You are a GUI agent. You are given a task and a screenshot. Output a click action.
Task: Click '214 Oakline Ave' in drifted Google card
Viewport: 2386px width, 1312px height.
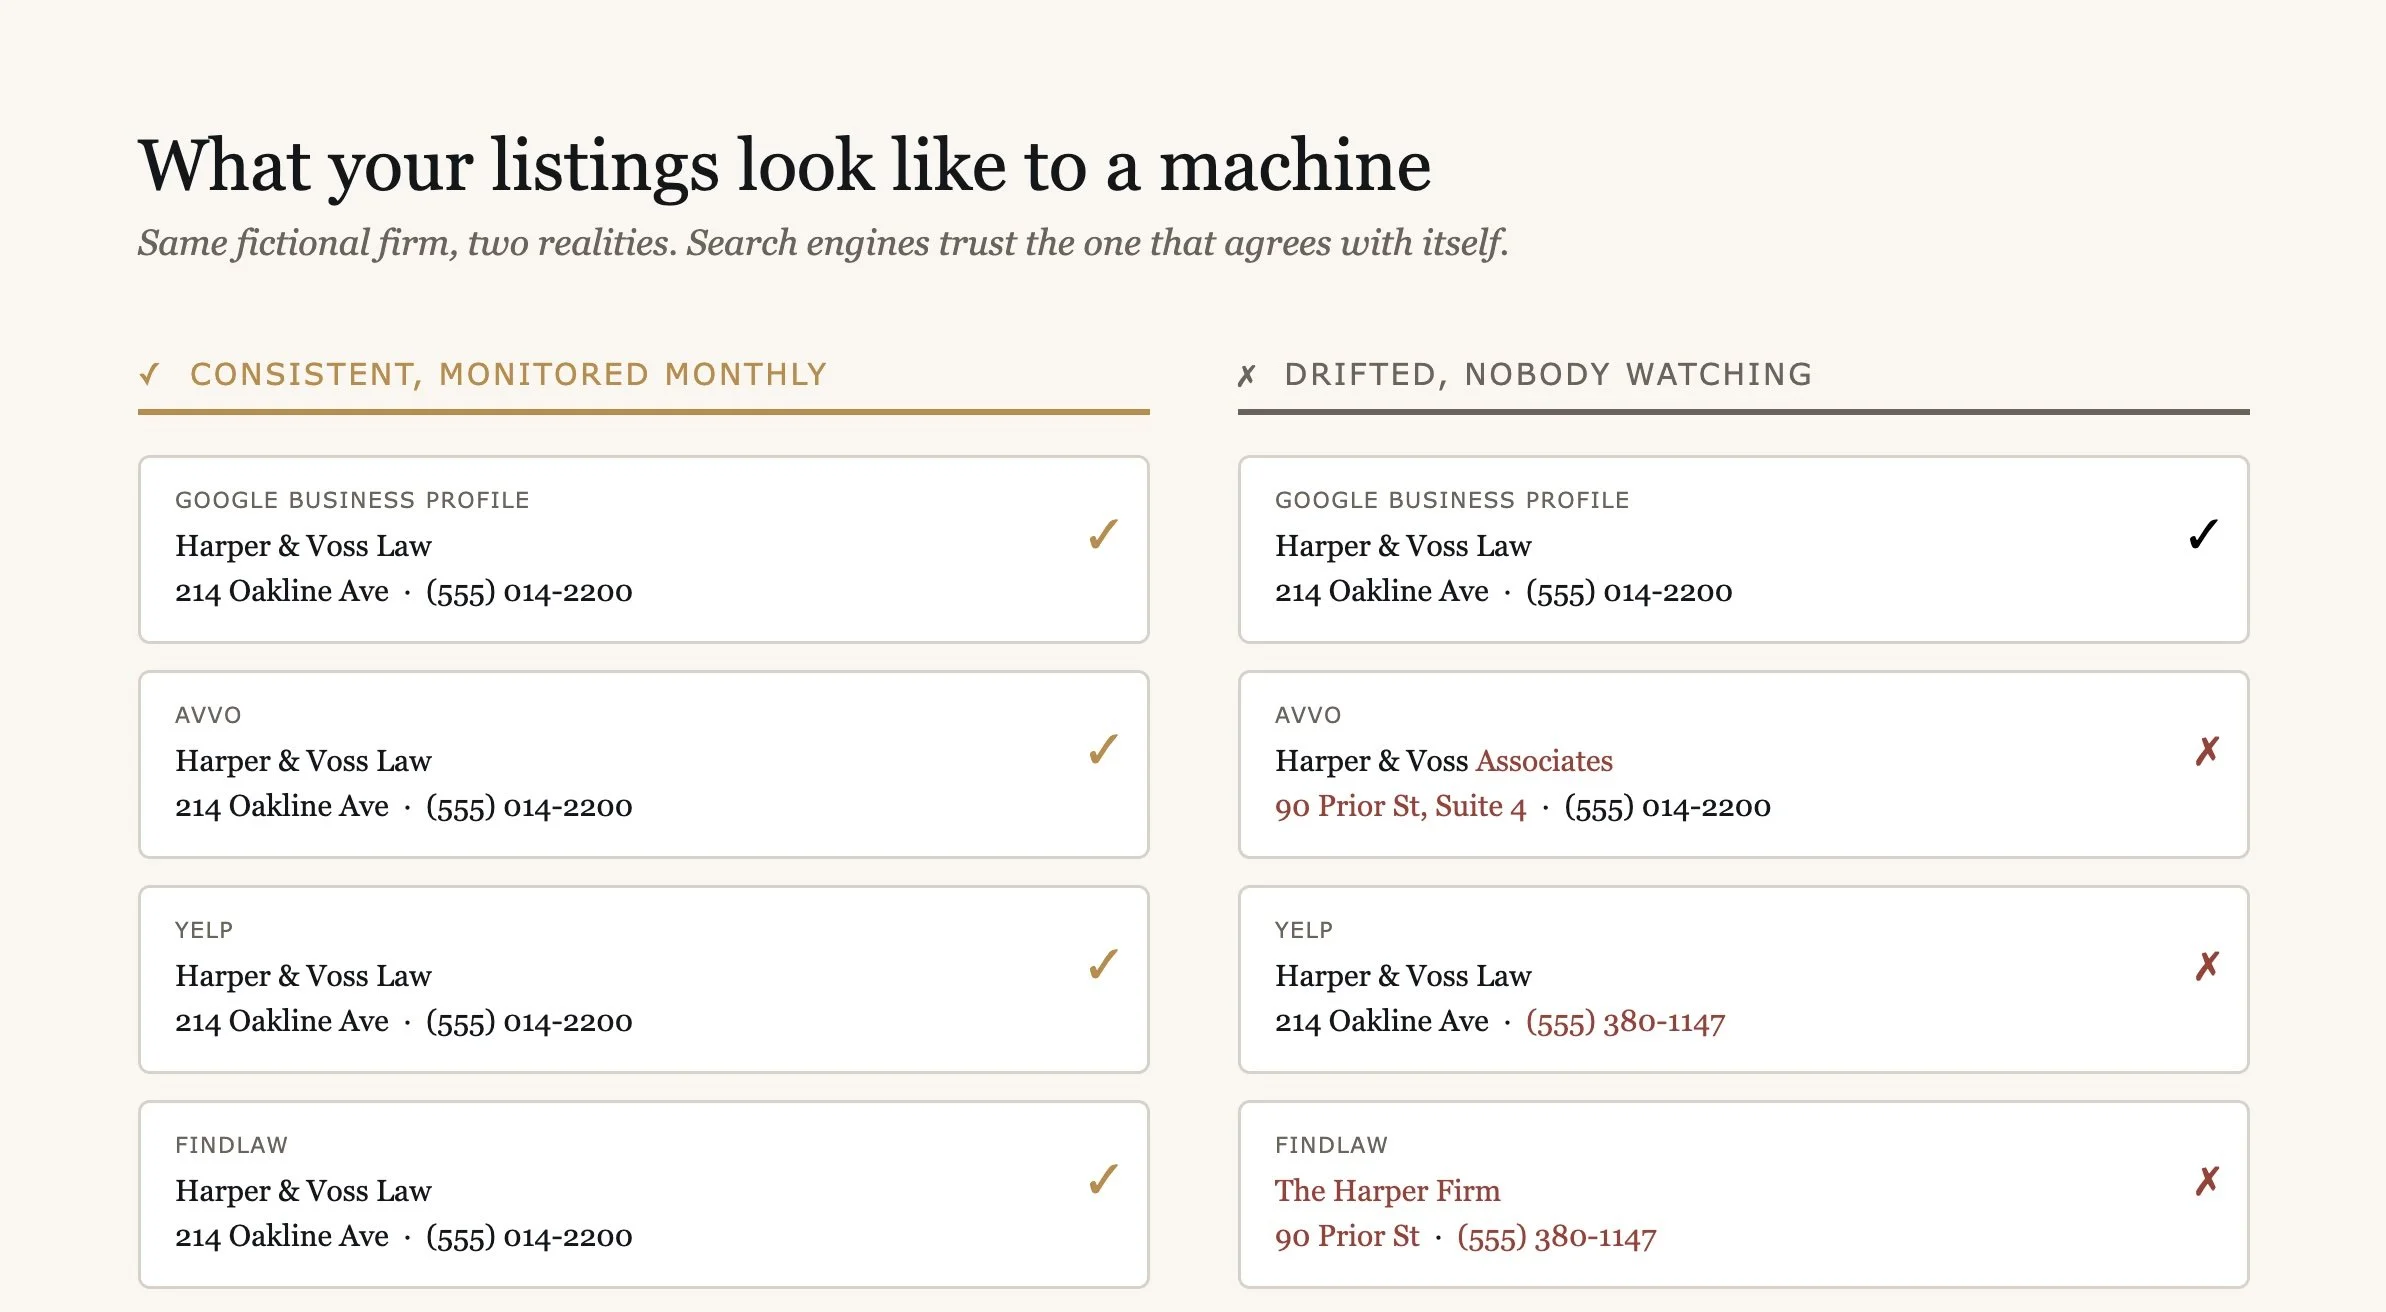pyautogui.click(x=1382, y=591)
